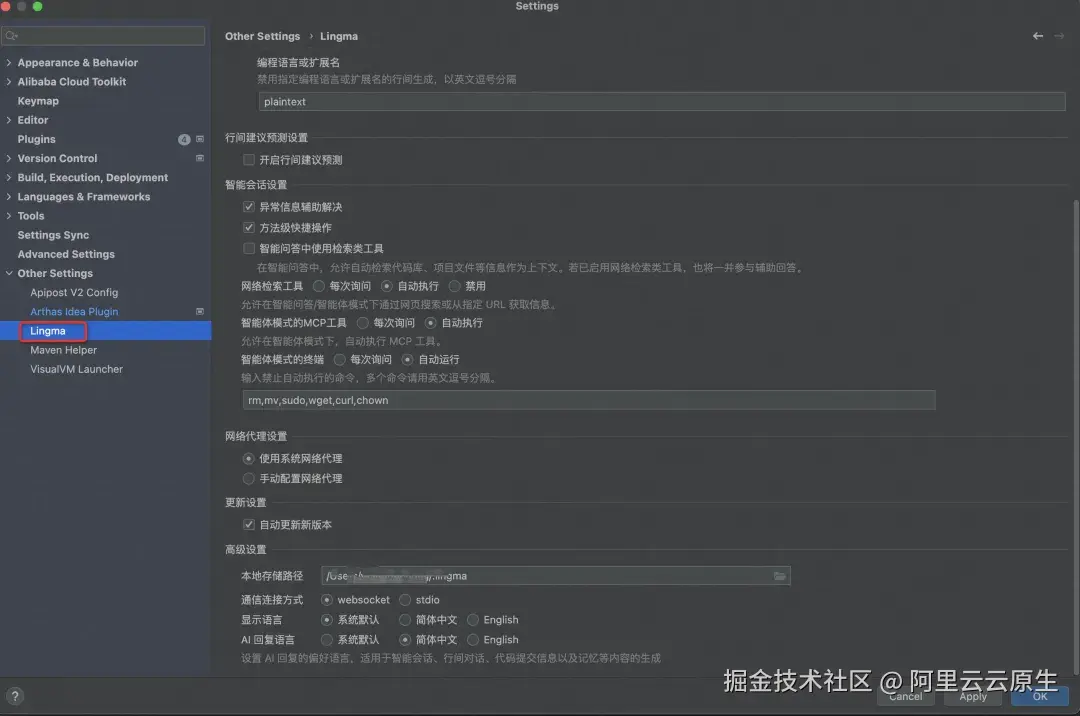Click the small icon beside Plugins badge
Image resolution: width=1080 pixels, height=716 pixels.
(x=200, y=139)
